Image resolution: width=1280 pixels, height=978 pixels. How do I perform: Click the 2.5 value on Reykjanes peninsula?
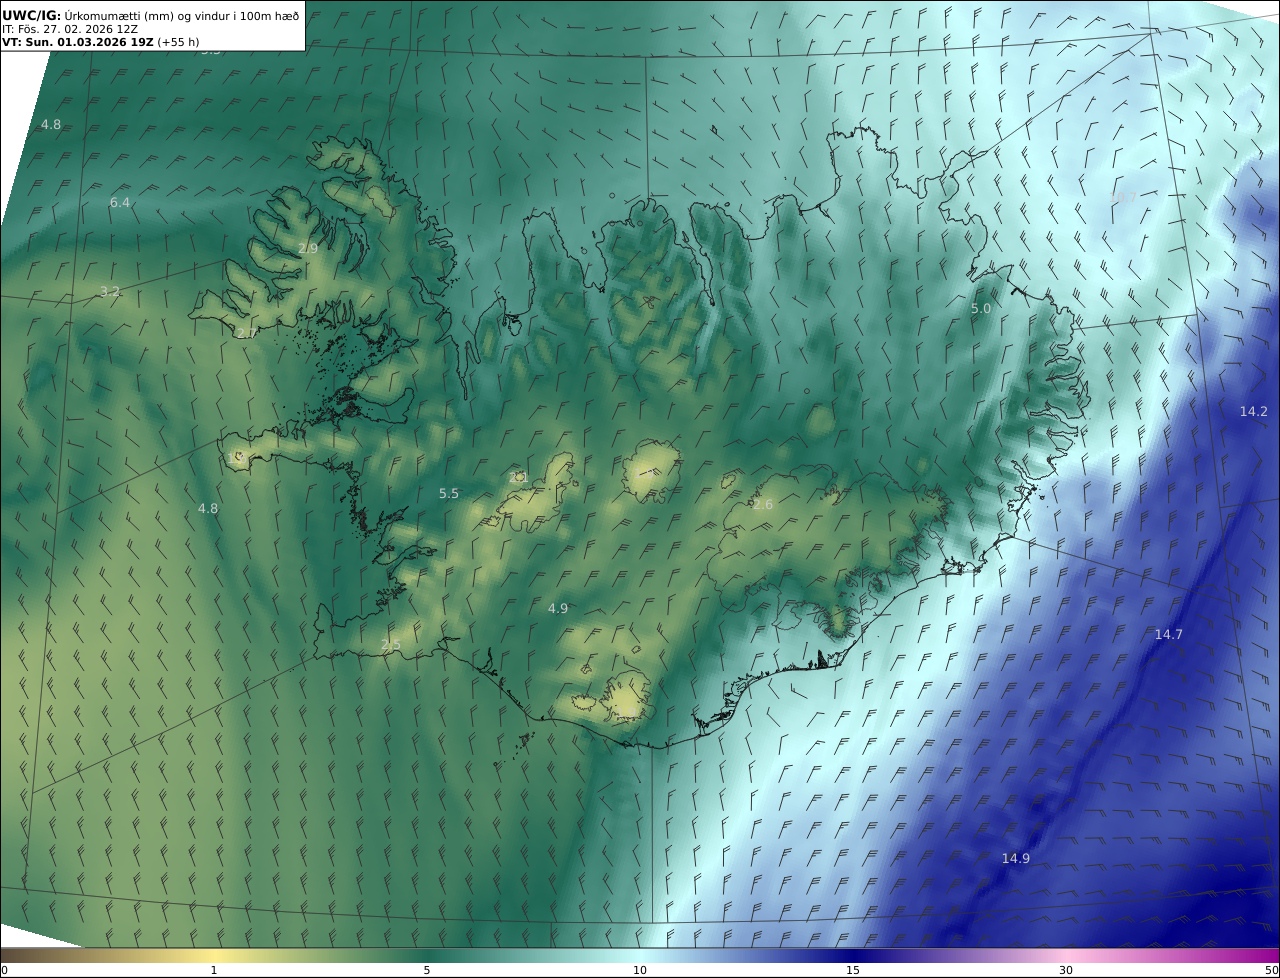click(x=391, y=645)
